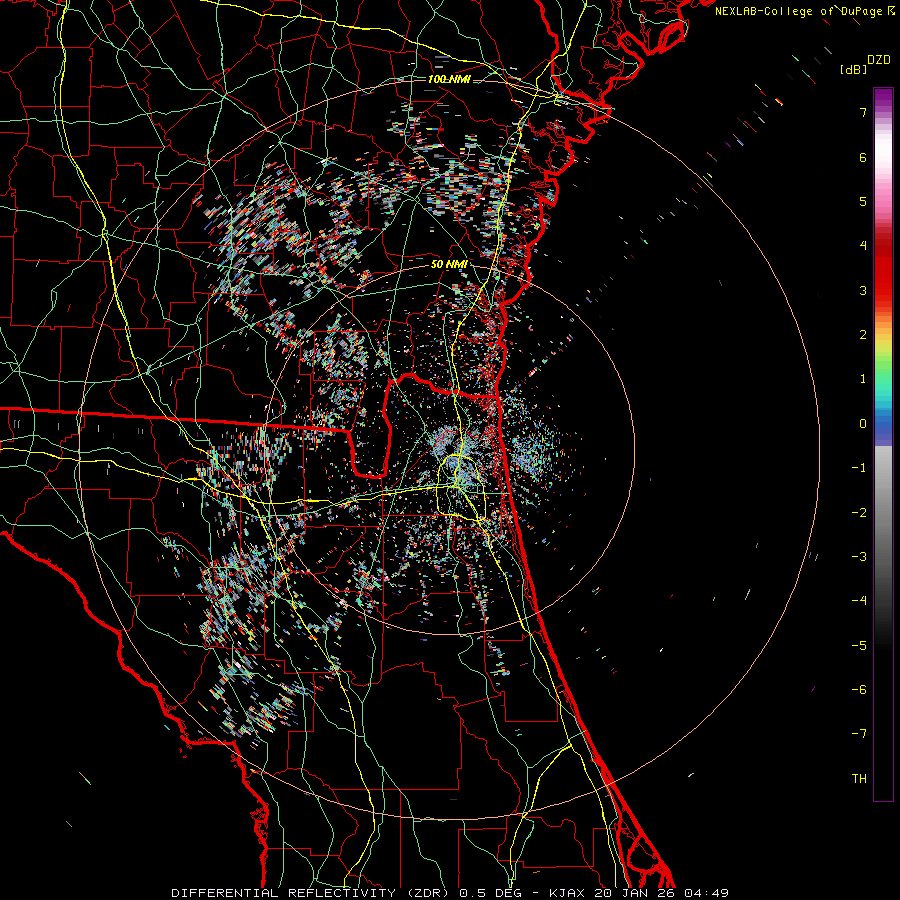Click the DZD legend title
Viewport: 900px width, 900px height.
click(x=879, y=60)
